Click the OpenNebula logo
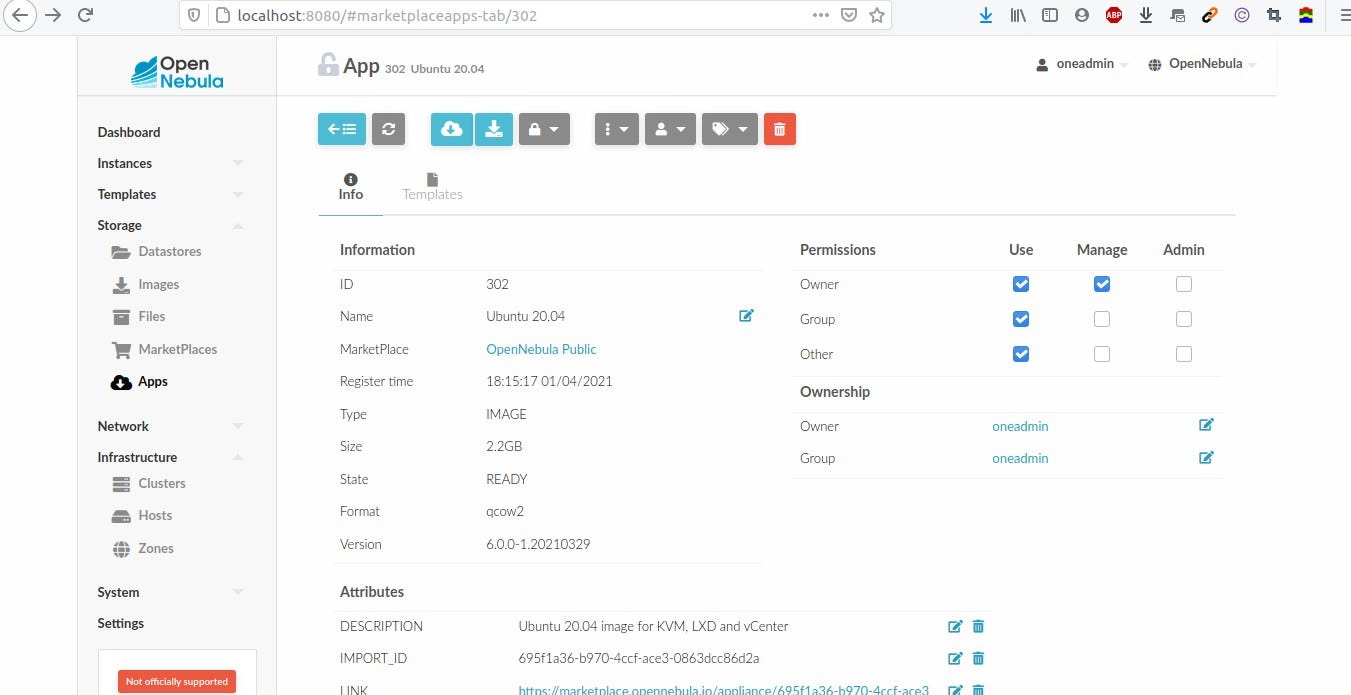 177,72
